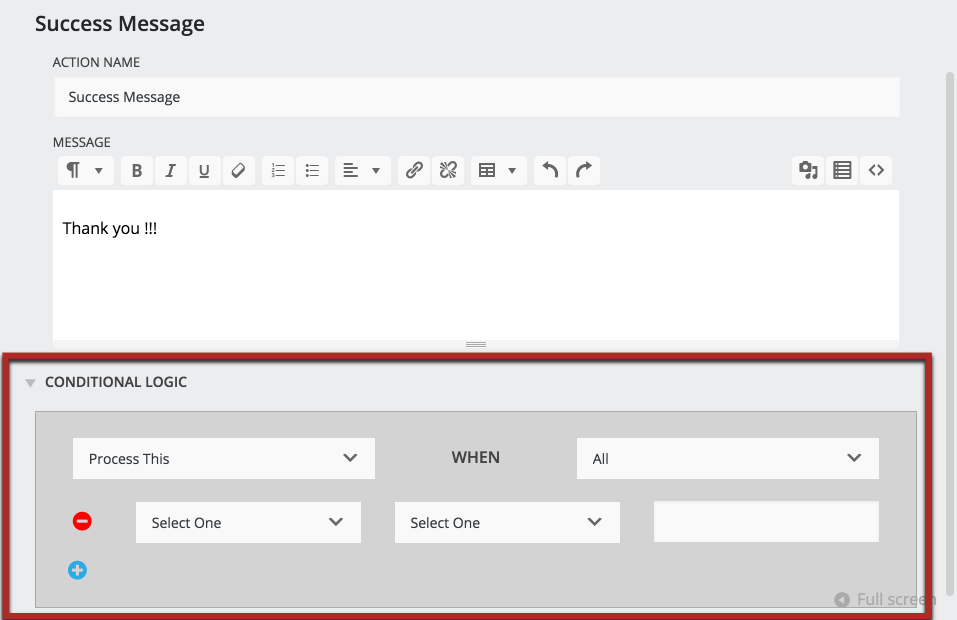Click the eraser clear formatting icon
957x620 pixels.
click(x=238, y=171)
